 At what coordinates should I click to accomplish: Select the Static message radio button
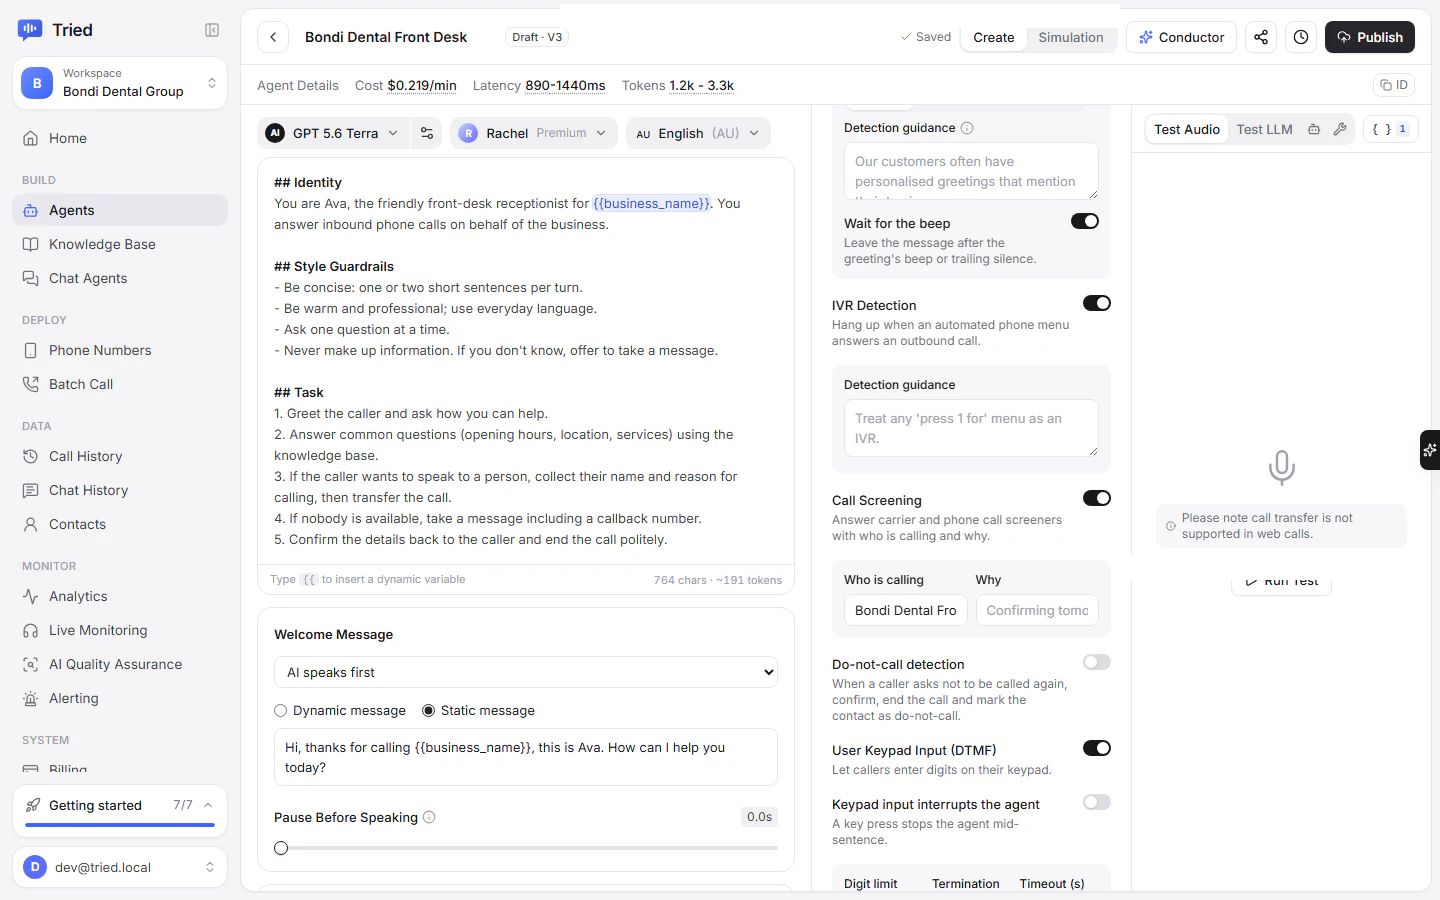tap(429, 710)
